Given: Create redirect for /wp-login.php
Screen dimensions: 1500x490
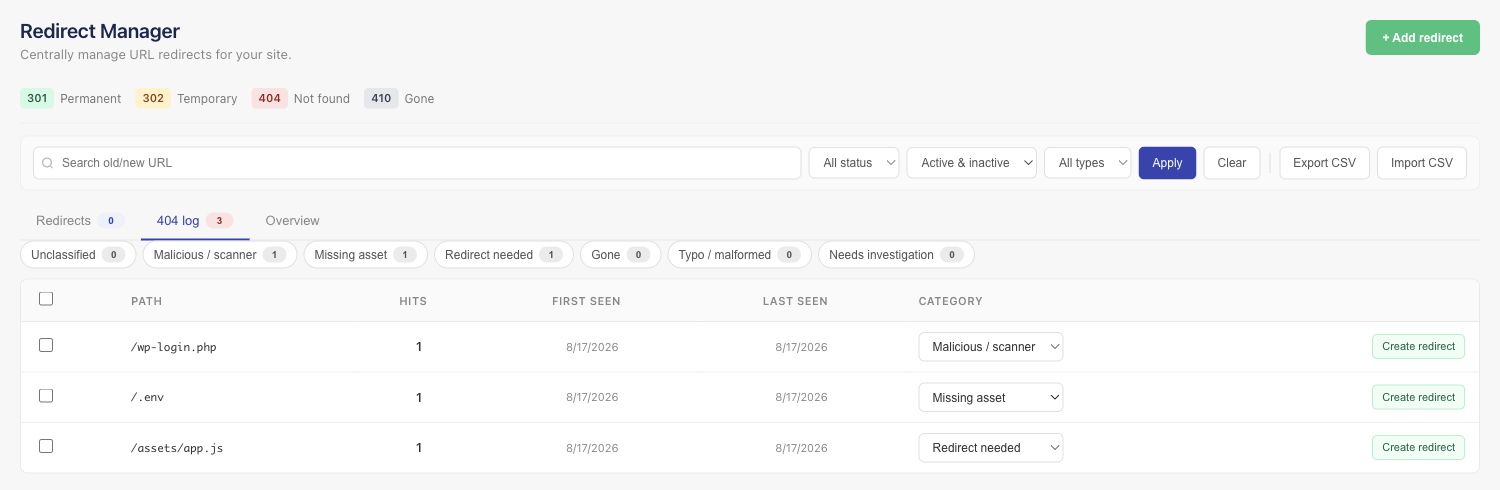Looking at the screenshot, I should tap(1418, 346).
